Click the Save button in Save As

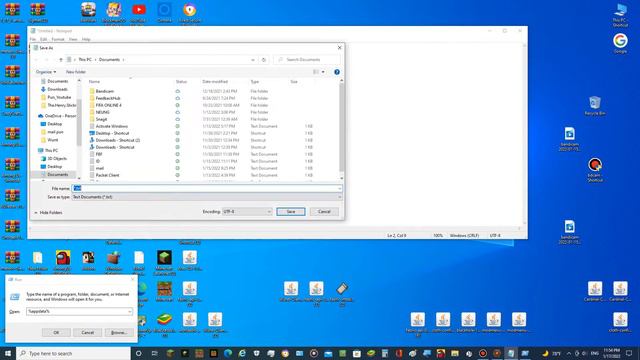291,211
